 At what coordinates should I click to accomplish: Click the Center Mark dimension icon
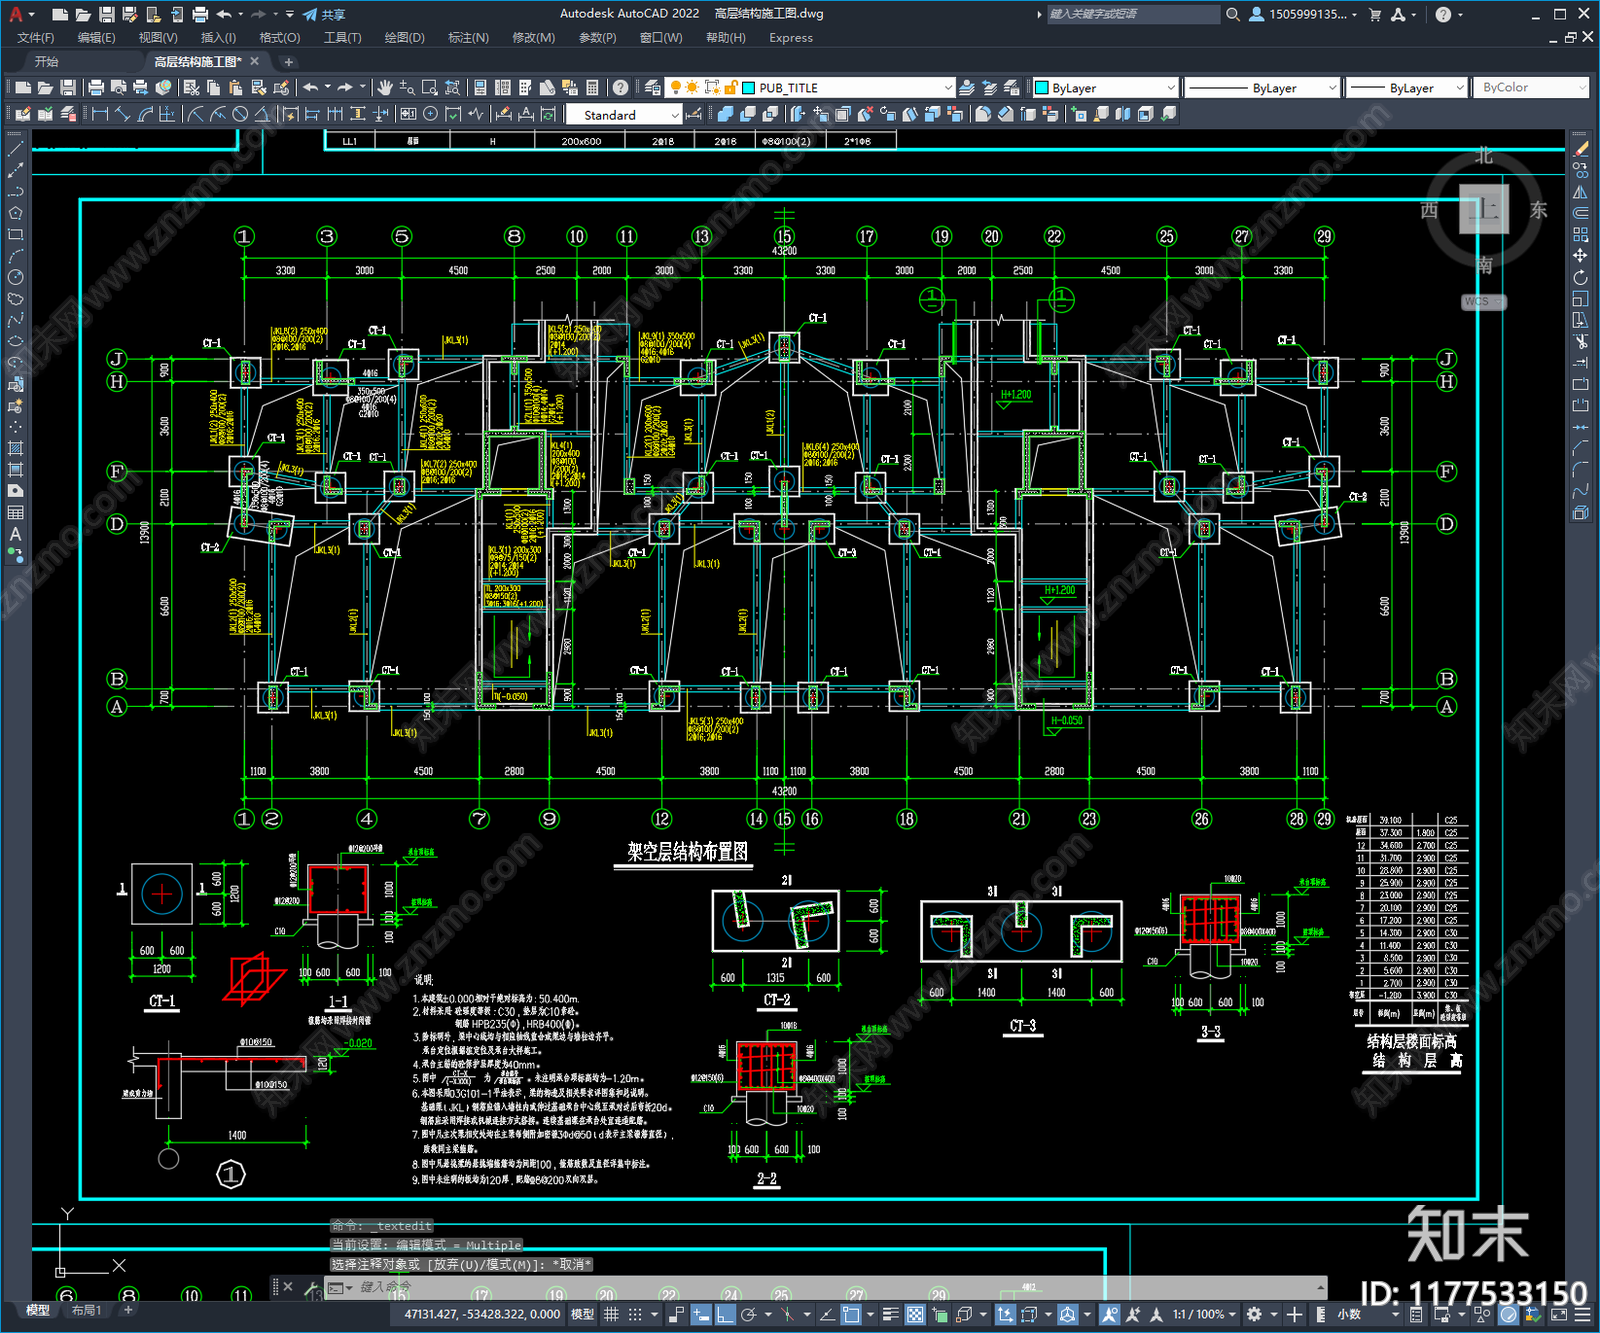pyautogui.click(x=430, y=114)
